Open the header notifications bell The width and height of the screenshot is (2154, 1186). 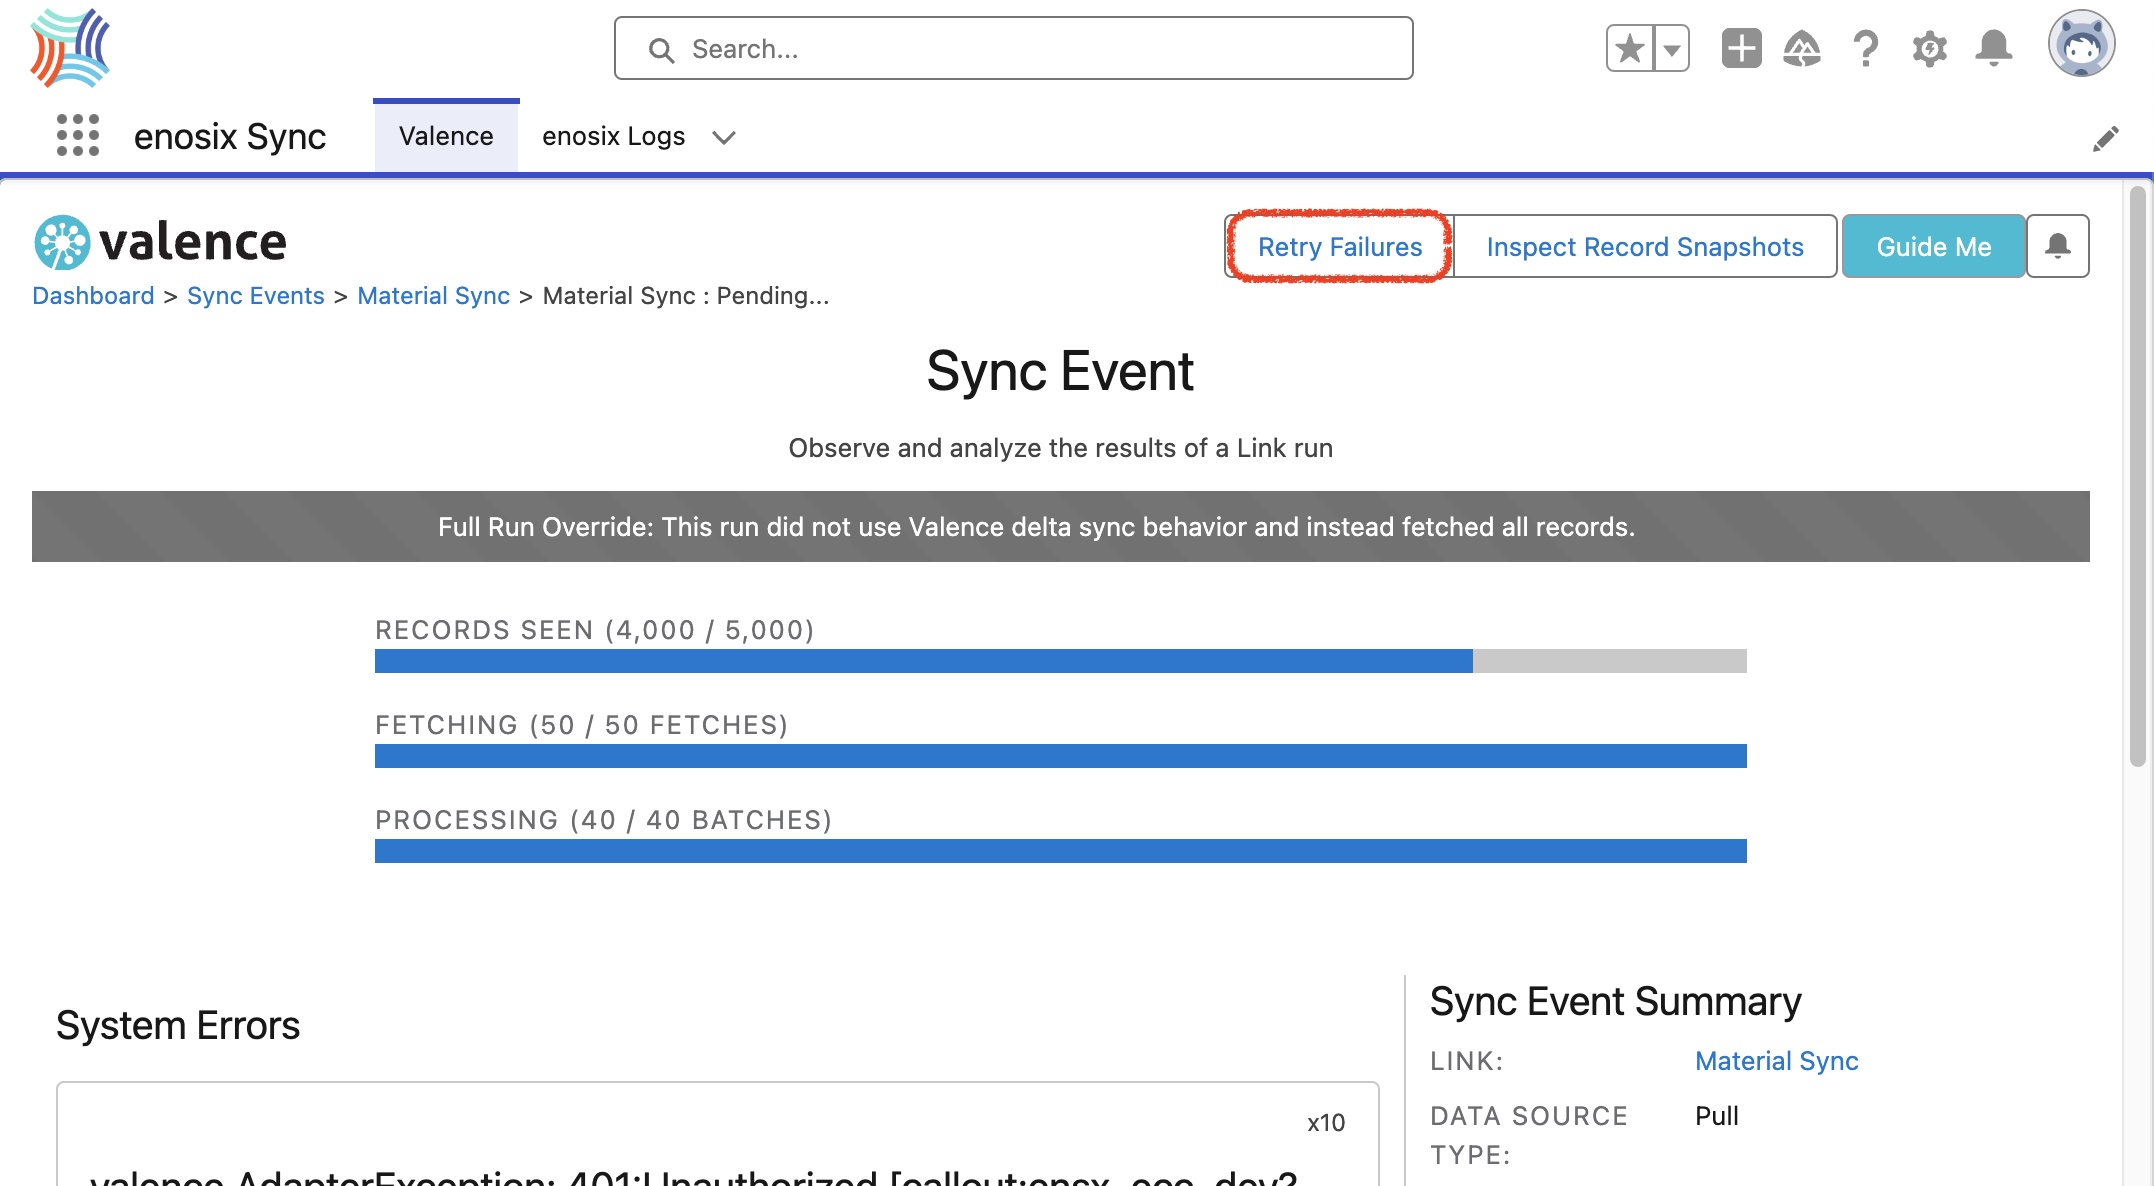tap(1994, 48)
